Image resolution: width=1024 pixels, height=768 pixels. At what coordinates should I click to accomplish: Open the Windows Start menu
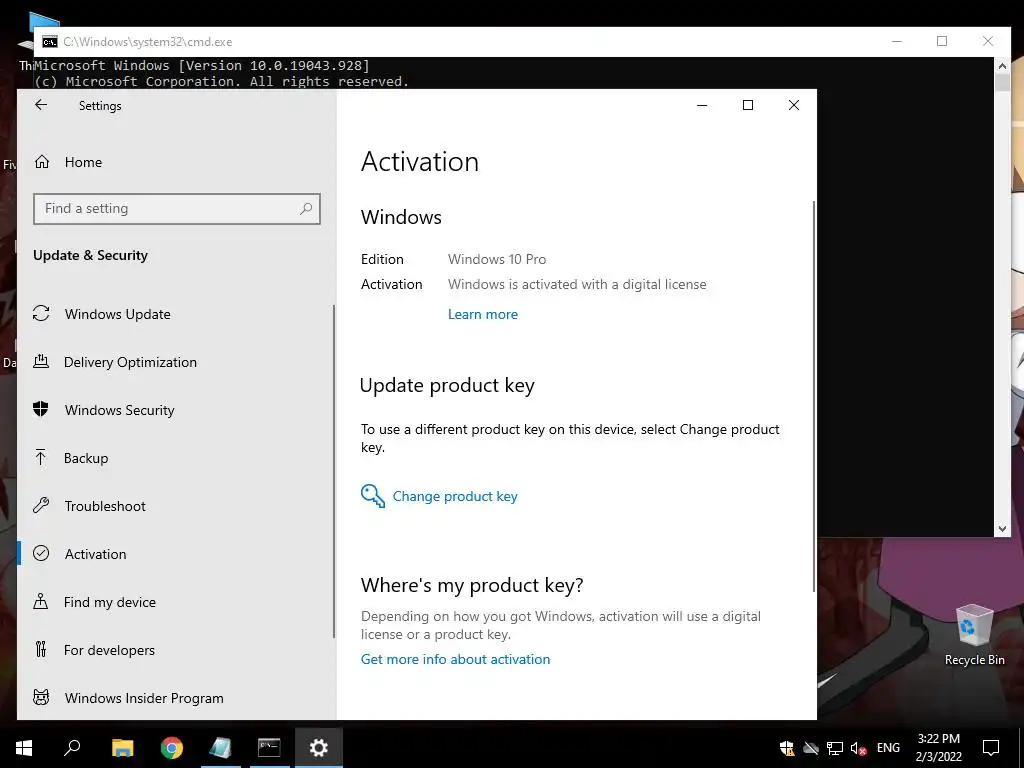point(24,748)
